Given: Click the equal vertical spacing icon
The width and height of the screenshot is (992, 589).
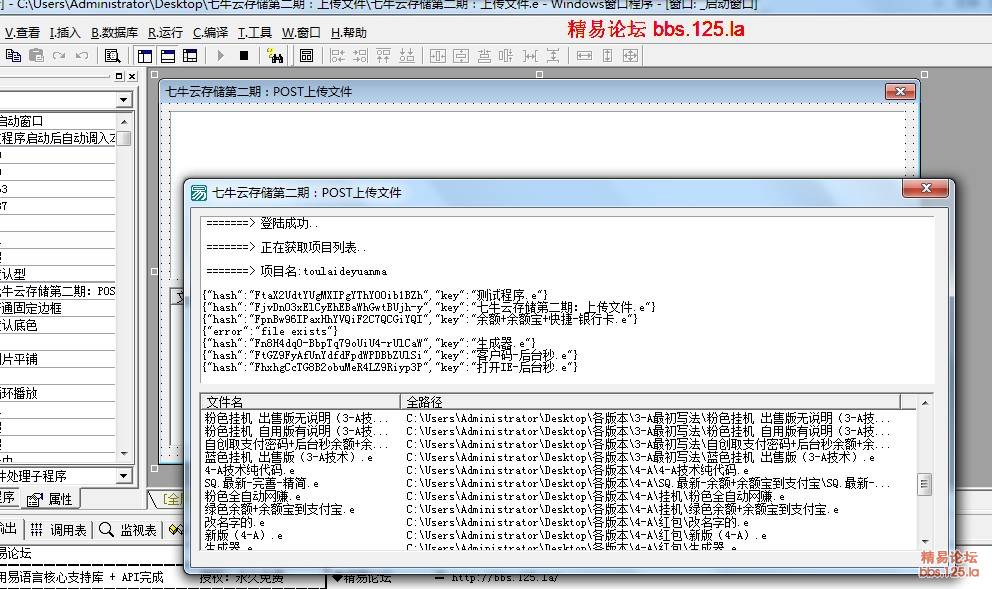Looking at the screenshot, I should [552, 56].
